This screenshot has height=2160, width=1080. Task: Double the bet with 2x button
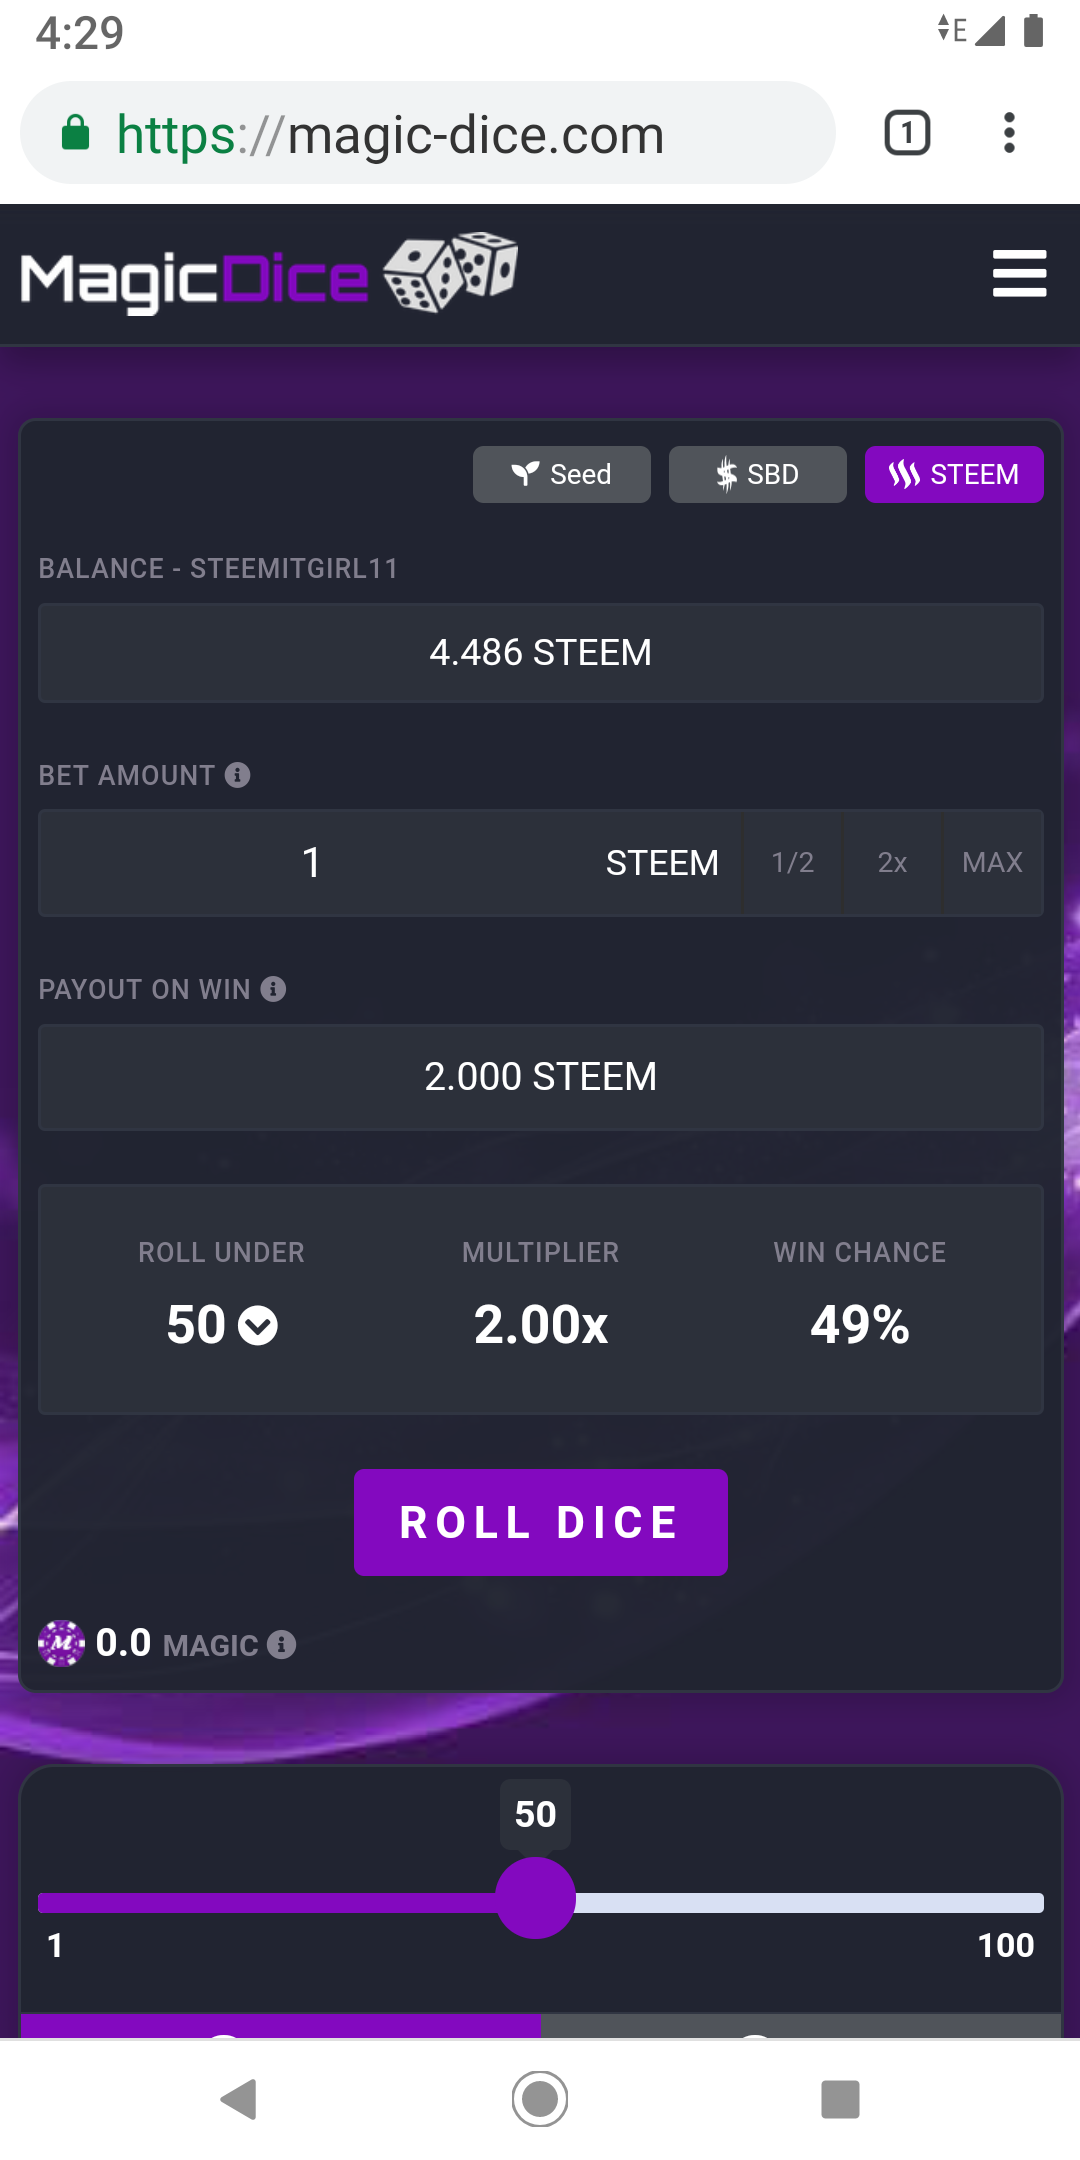click(892, 863)
